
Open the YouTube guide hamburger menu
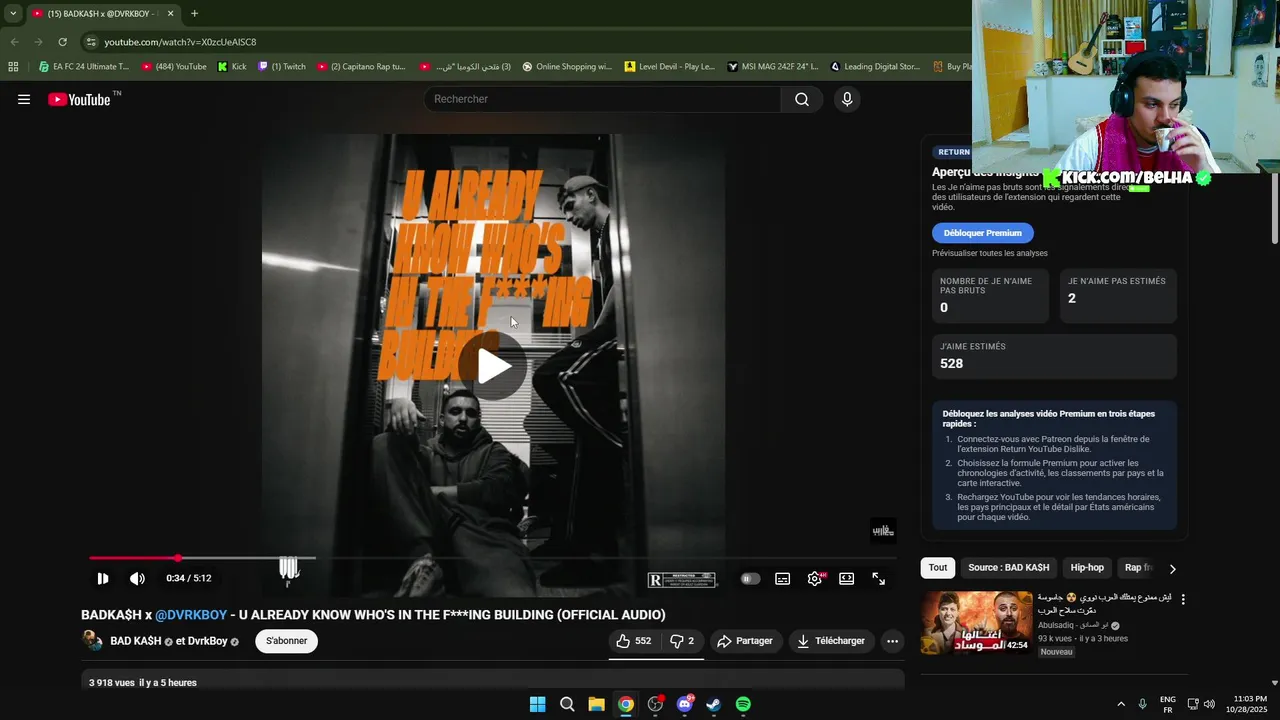[x=24, y=99]
